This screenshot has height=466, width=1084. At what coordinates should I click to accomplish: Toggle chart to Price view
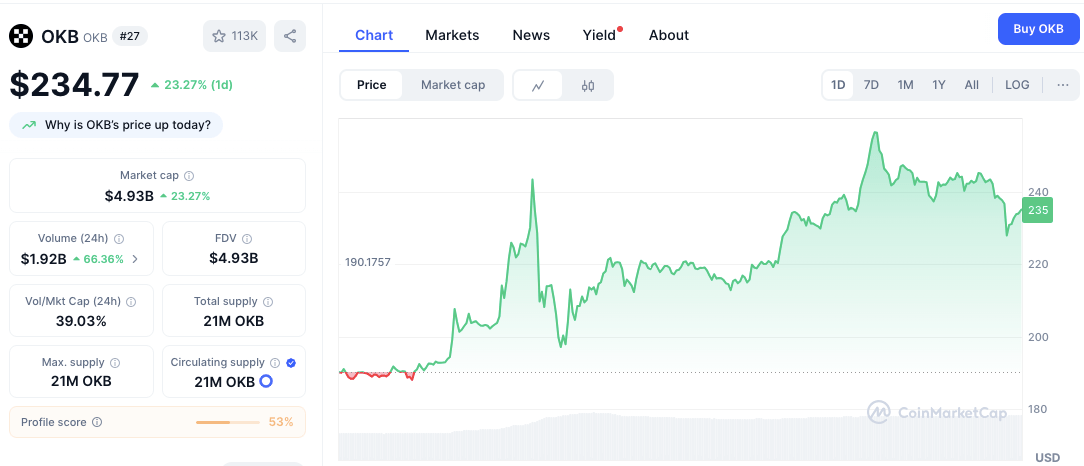(371, 85)
